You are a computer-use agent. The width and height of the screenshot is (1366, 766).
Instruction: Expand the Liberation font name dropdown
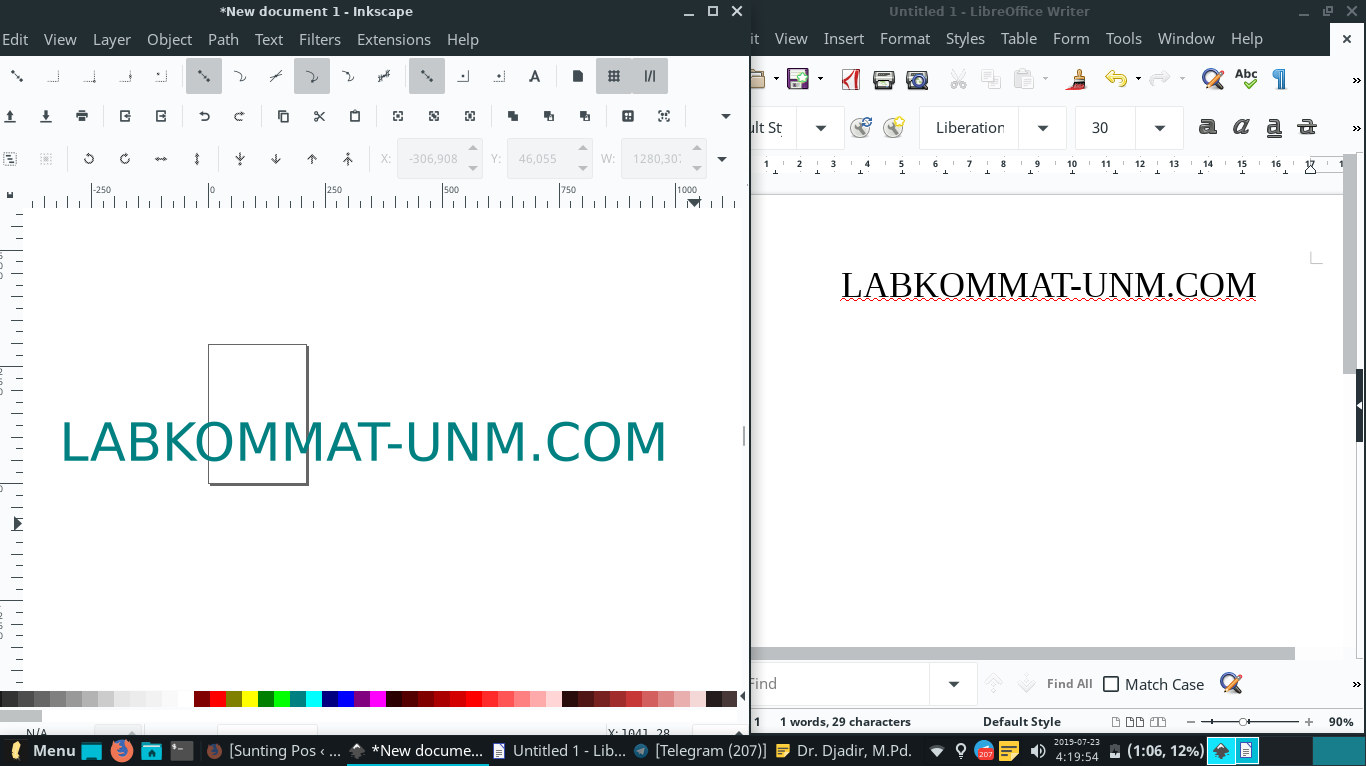click(x=1043, y=128)
